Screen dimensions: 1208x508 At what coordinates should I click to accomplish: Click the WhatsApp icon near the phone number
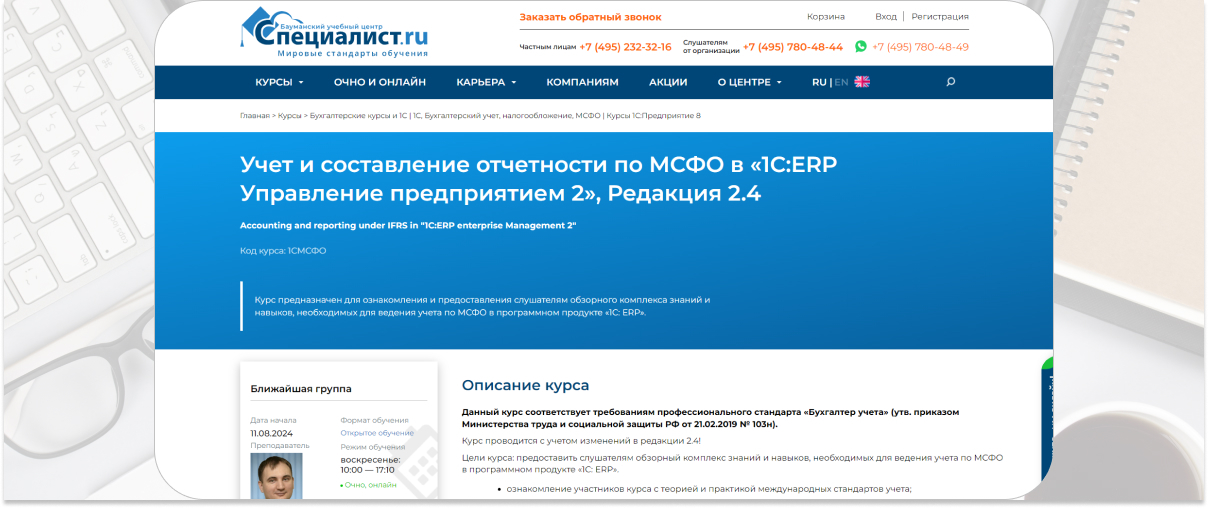coord(860,46)
